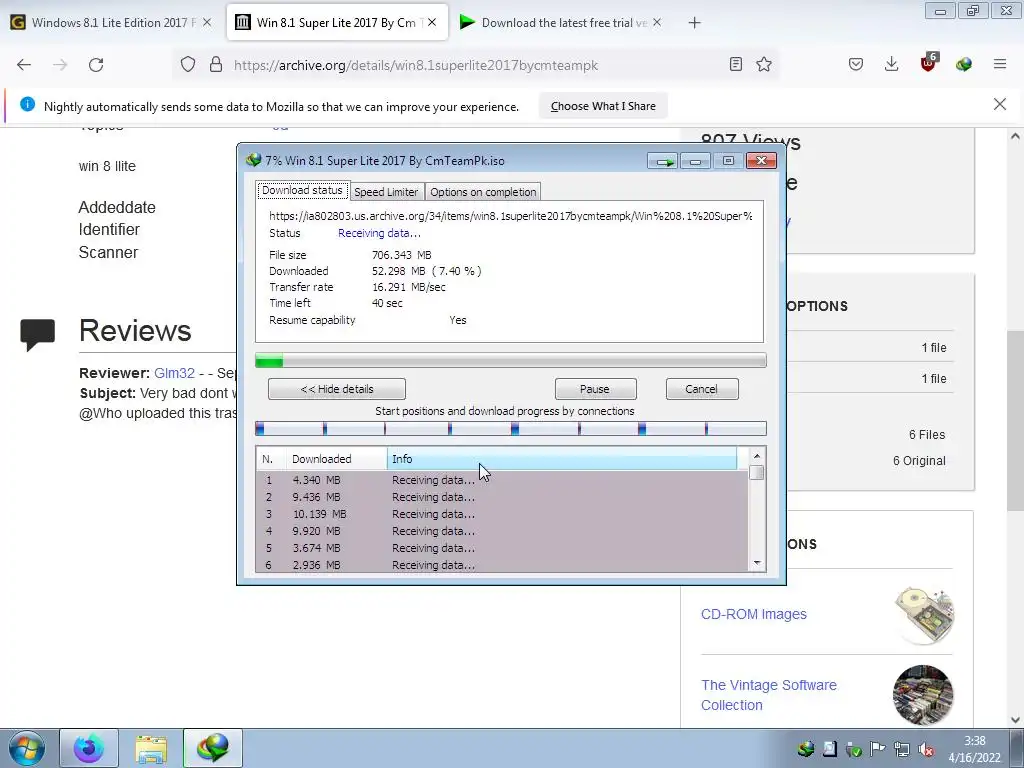This screenshot has height=768, width=1024.
Task: Select connection 1 row with 4.340 MB
Action: 502,480
